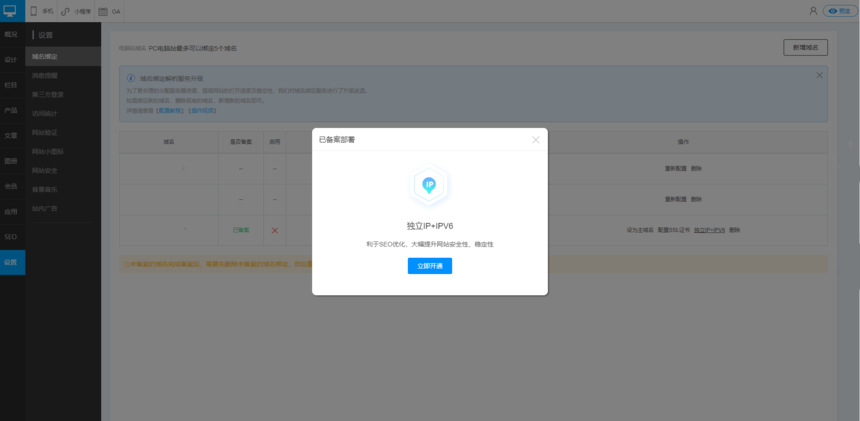
Task: Click the 立即开通 button
Action: pos(429,266)
